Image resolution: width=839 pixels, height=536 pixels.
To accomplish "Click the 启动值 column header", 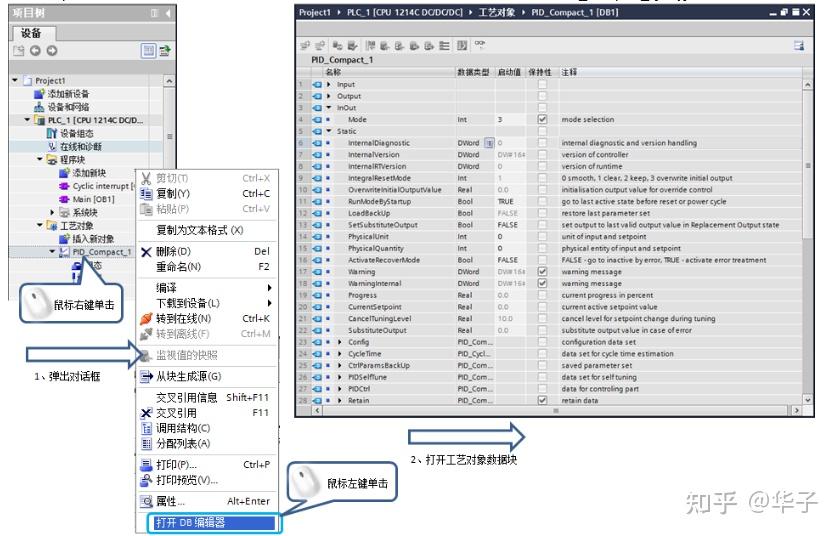I will coord(510,72).
